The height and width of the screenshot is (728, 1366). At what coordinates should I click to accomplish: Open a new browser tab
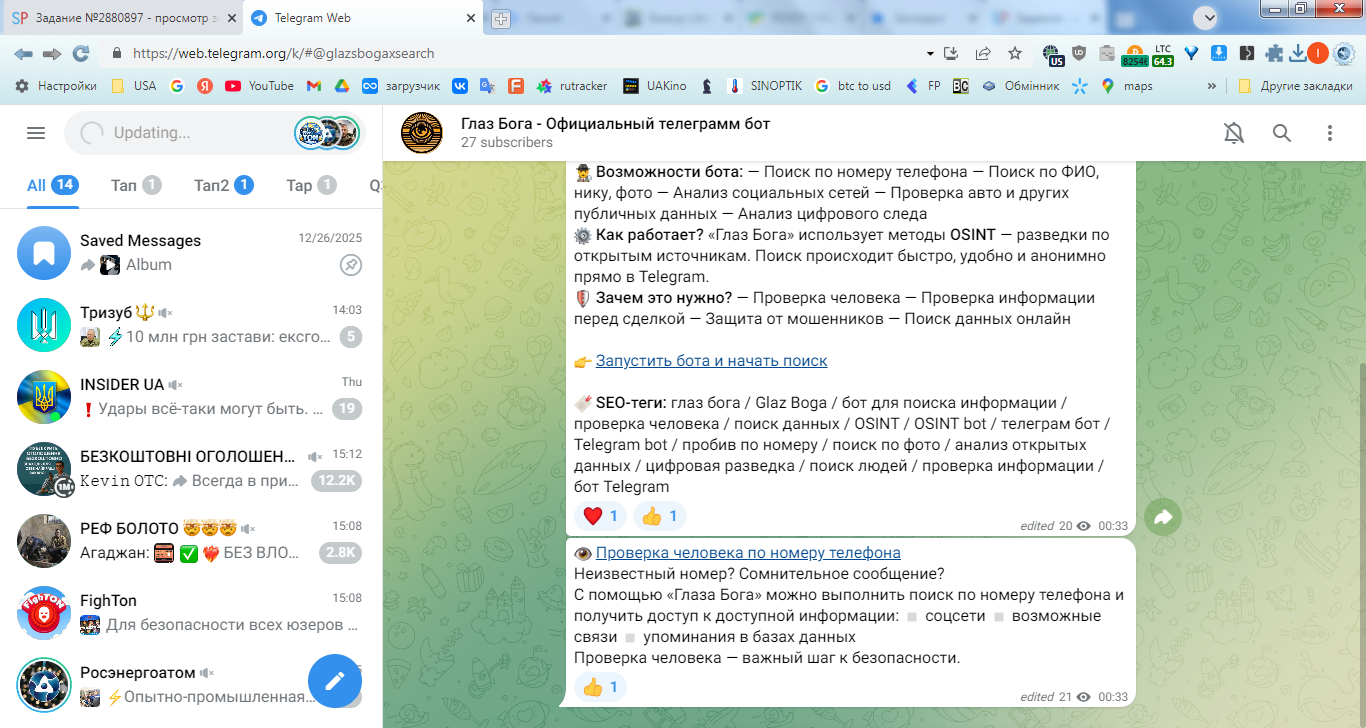coord(501,18)
